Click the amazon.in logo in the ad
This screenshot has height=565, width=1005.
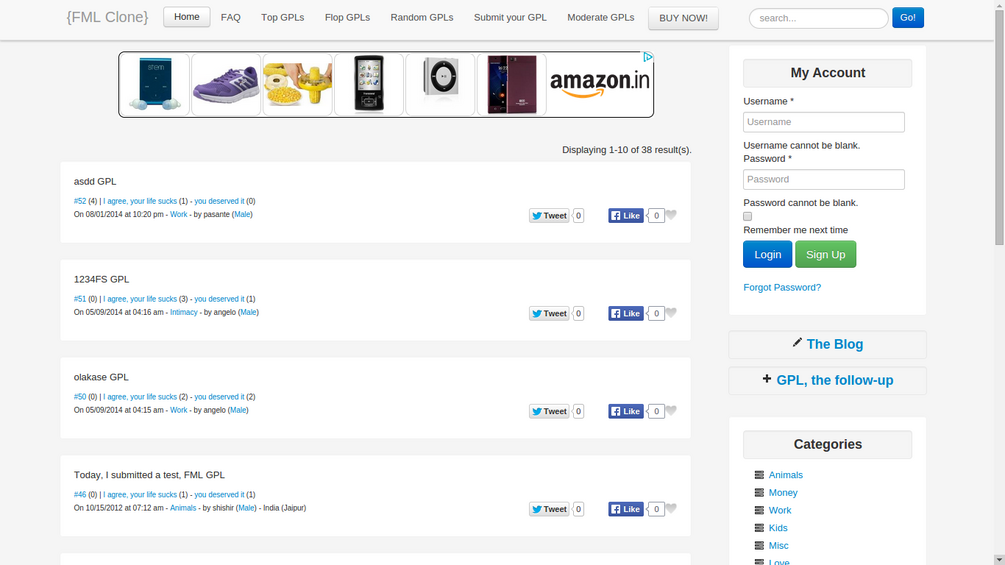(x=599, y=83)
